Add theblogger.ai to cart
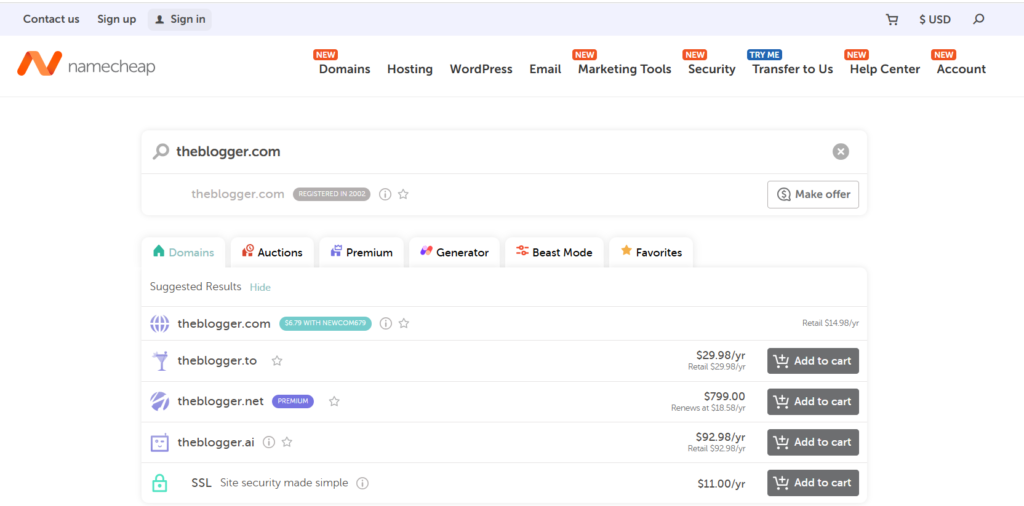Viewport: 1024px width, 506px height. pyautogui.click(x=812, y=442)
